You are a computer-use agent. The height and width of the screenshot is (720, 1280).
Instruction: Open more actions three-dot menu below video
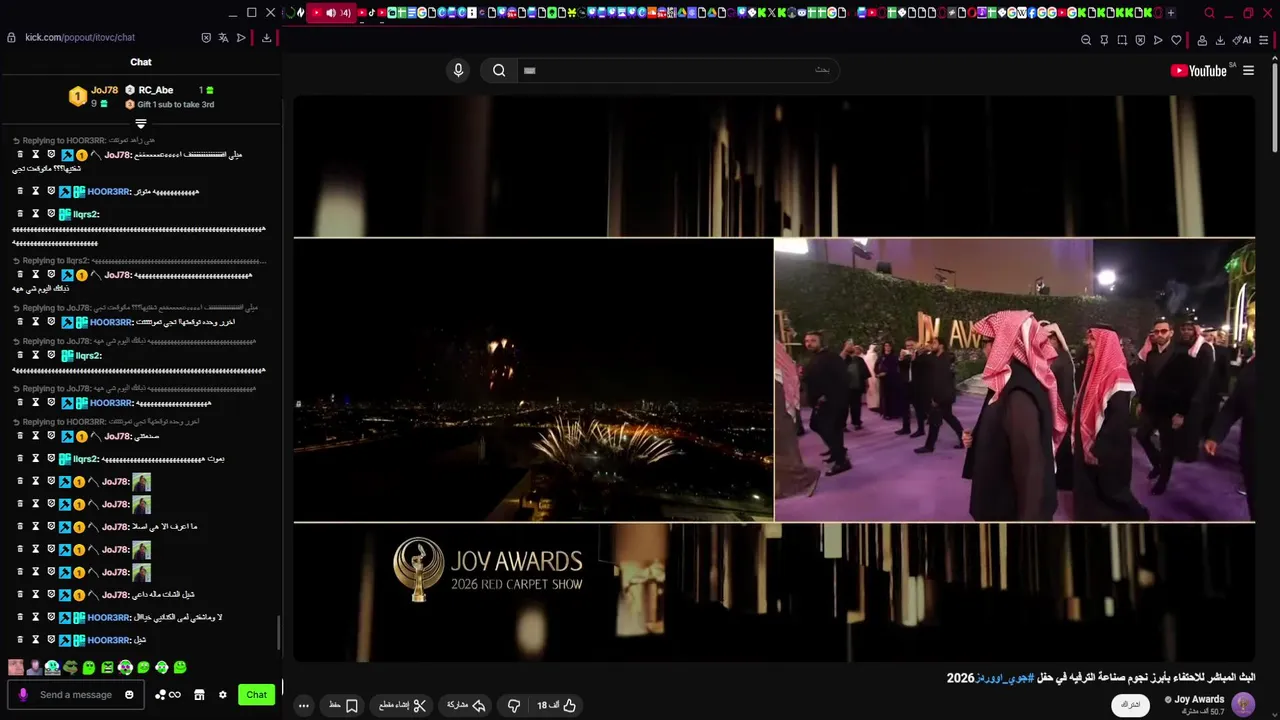[304, 705]
